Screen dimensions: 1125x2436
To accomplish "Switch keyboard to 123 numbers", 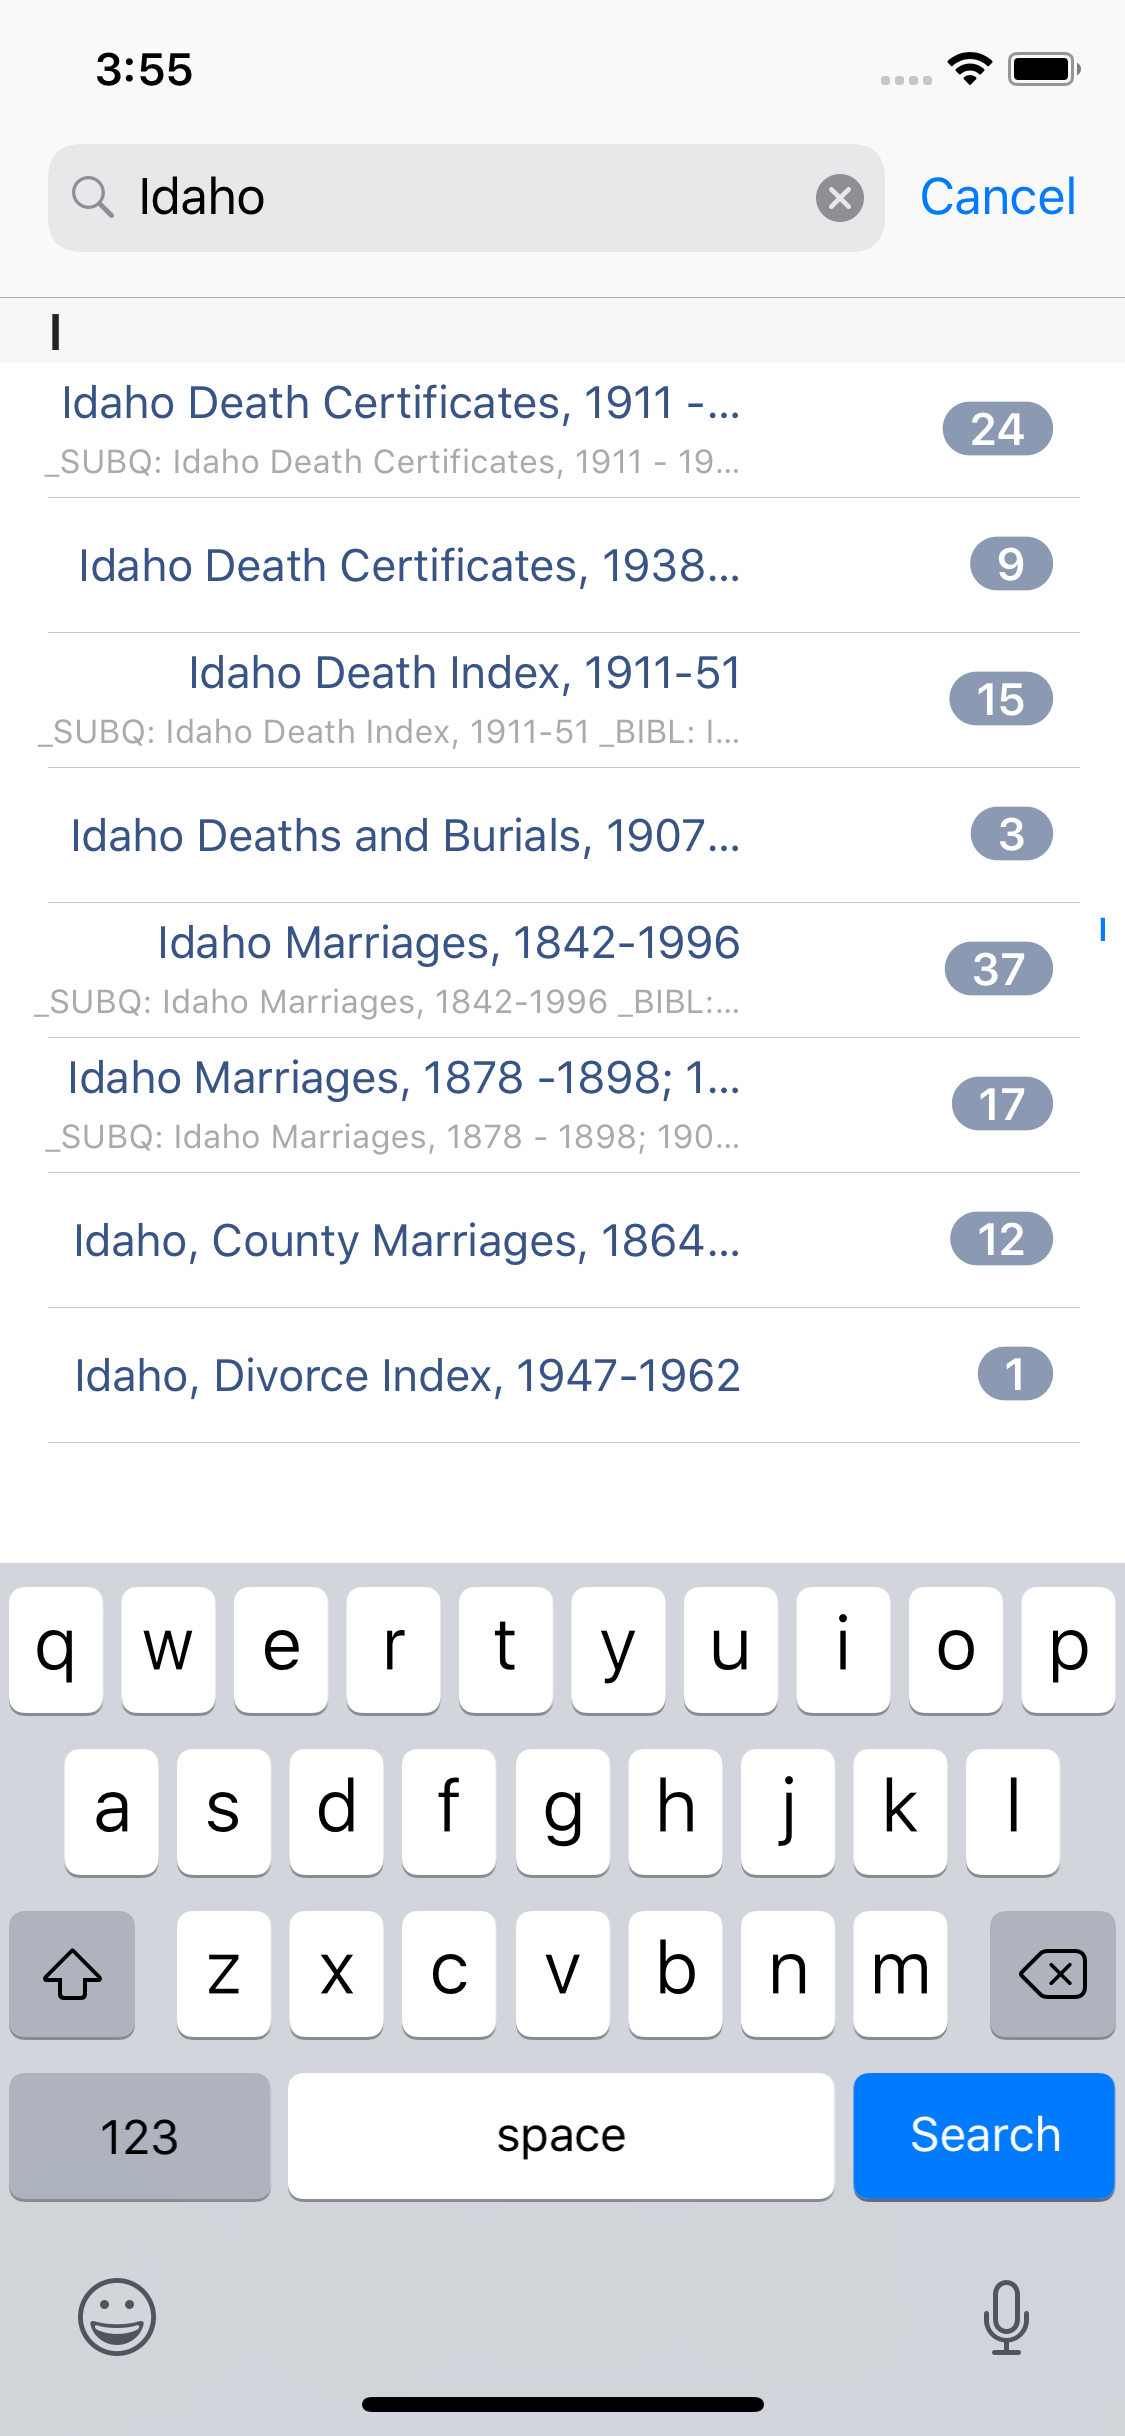I will 140,2136.
